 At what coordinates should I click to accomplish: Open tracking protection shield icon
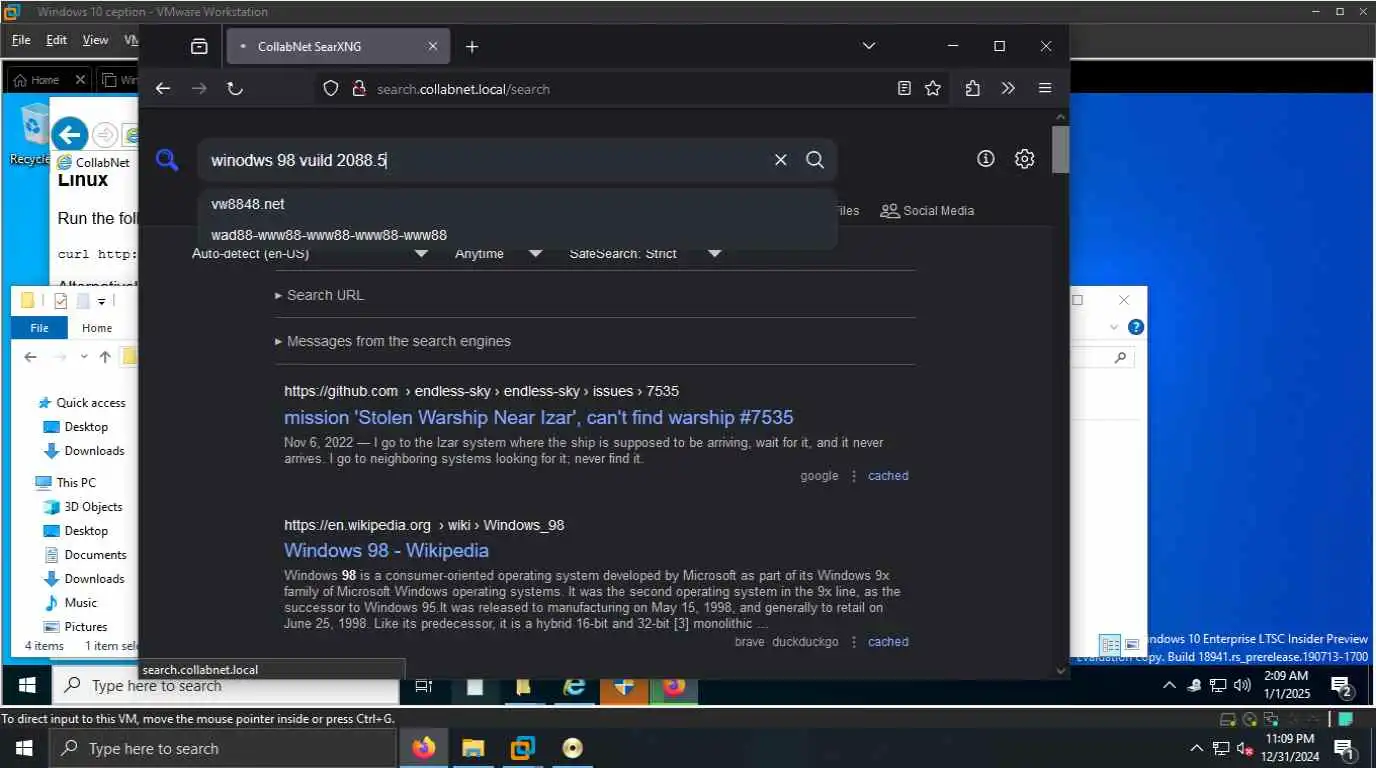point(331,88)
